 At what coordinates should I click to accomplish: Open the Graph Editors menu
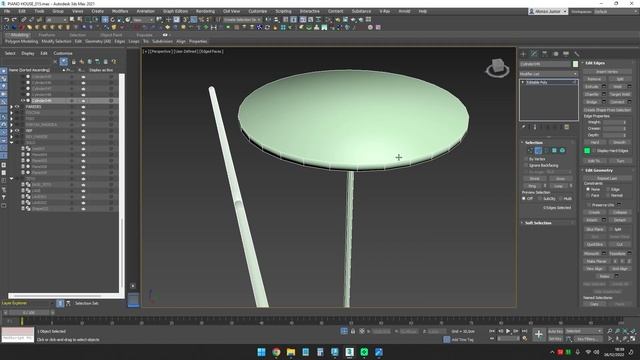click(x=176, y=11)
